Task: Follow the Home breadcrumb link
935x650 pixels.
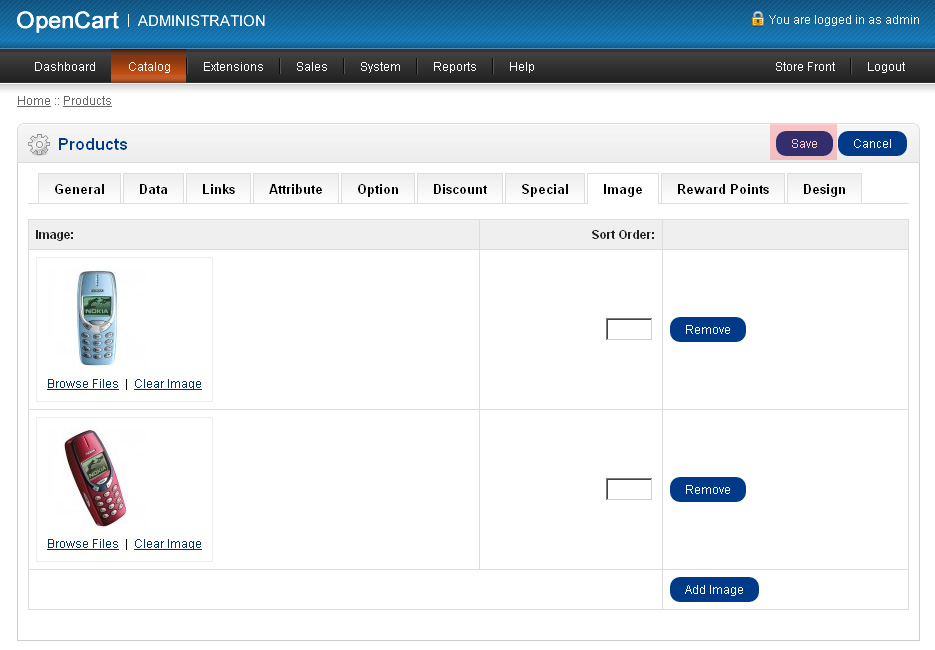Action: (34, 101)
